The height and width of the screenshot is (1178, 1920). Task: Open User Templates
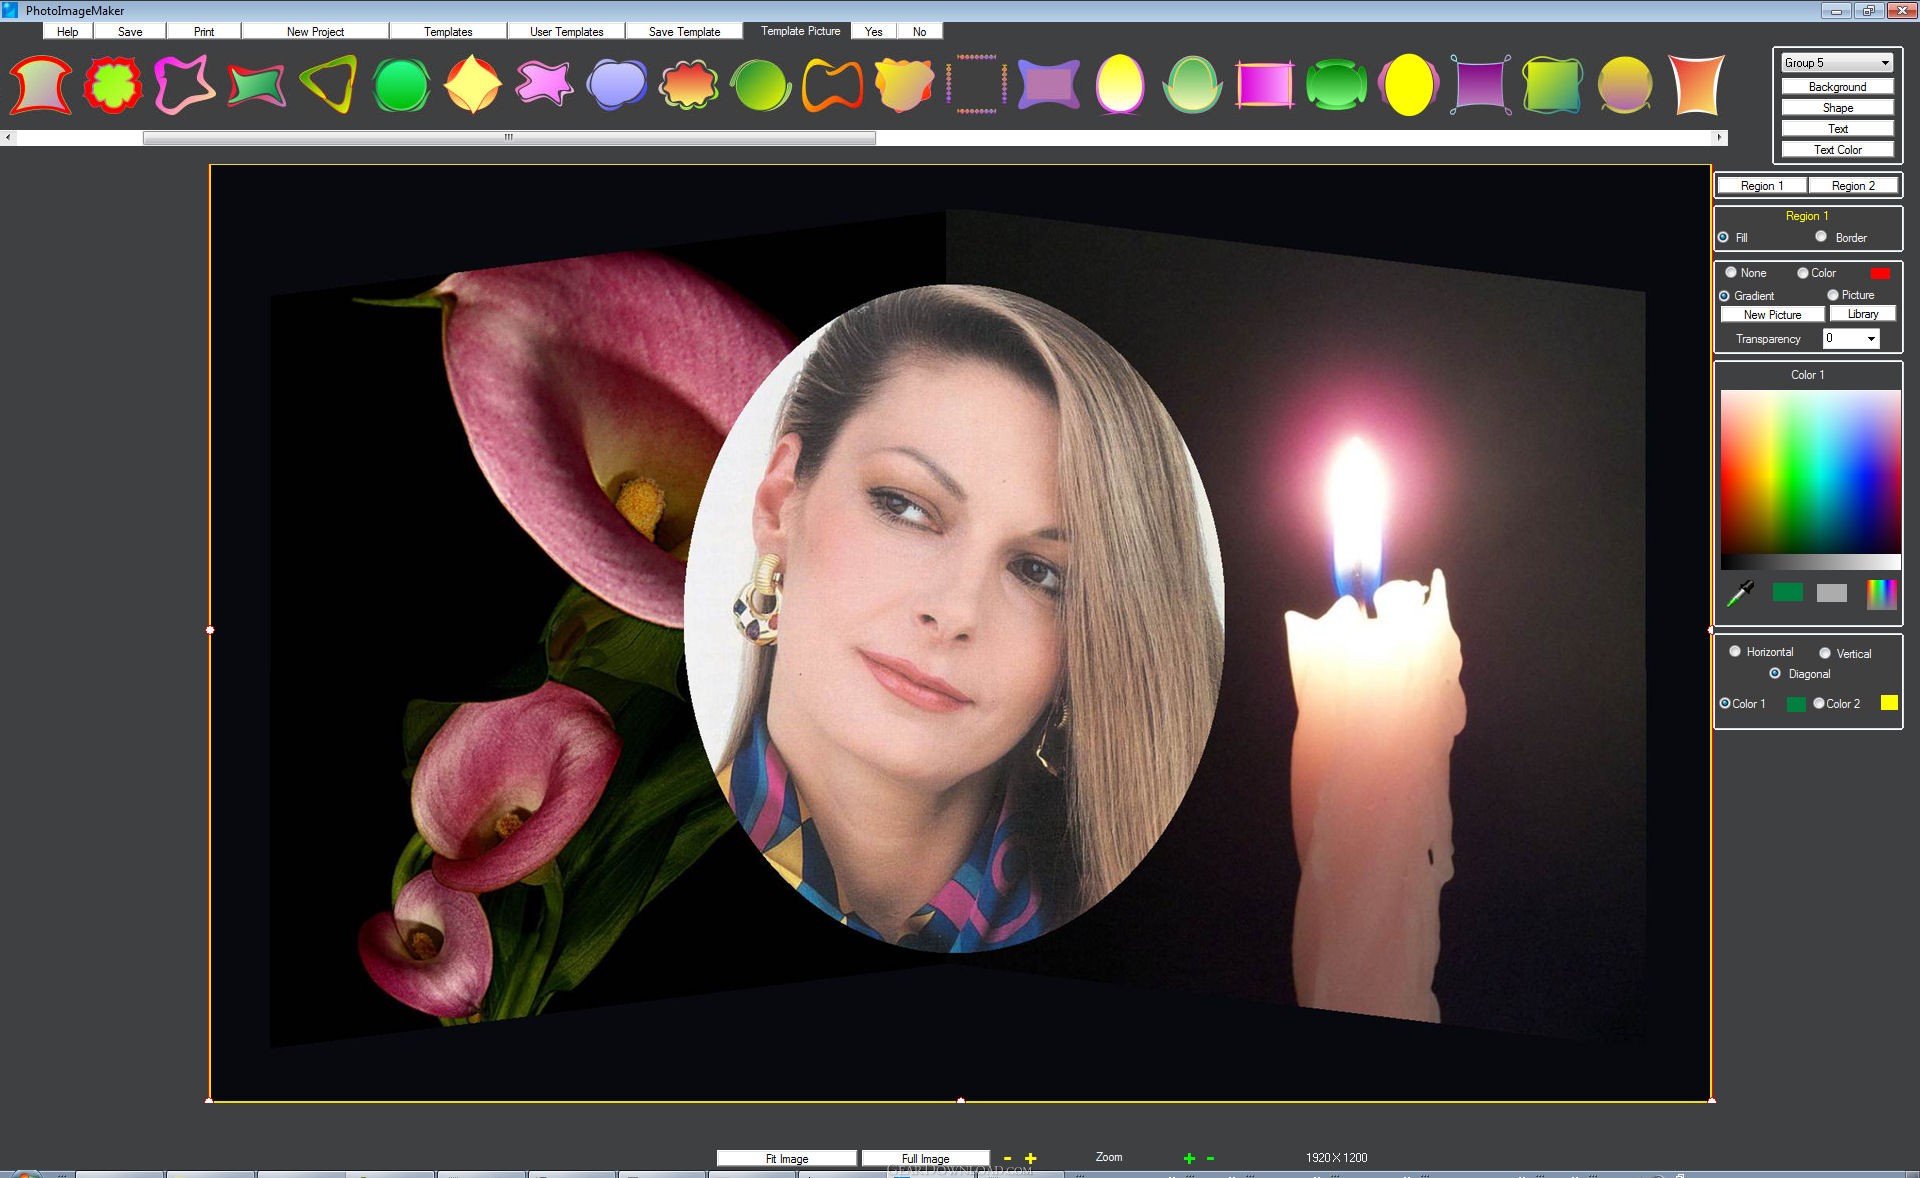point(567,32)
